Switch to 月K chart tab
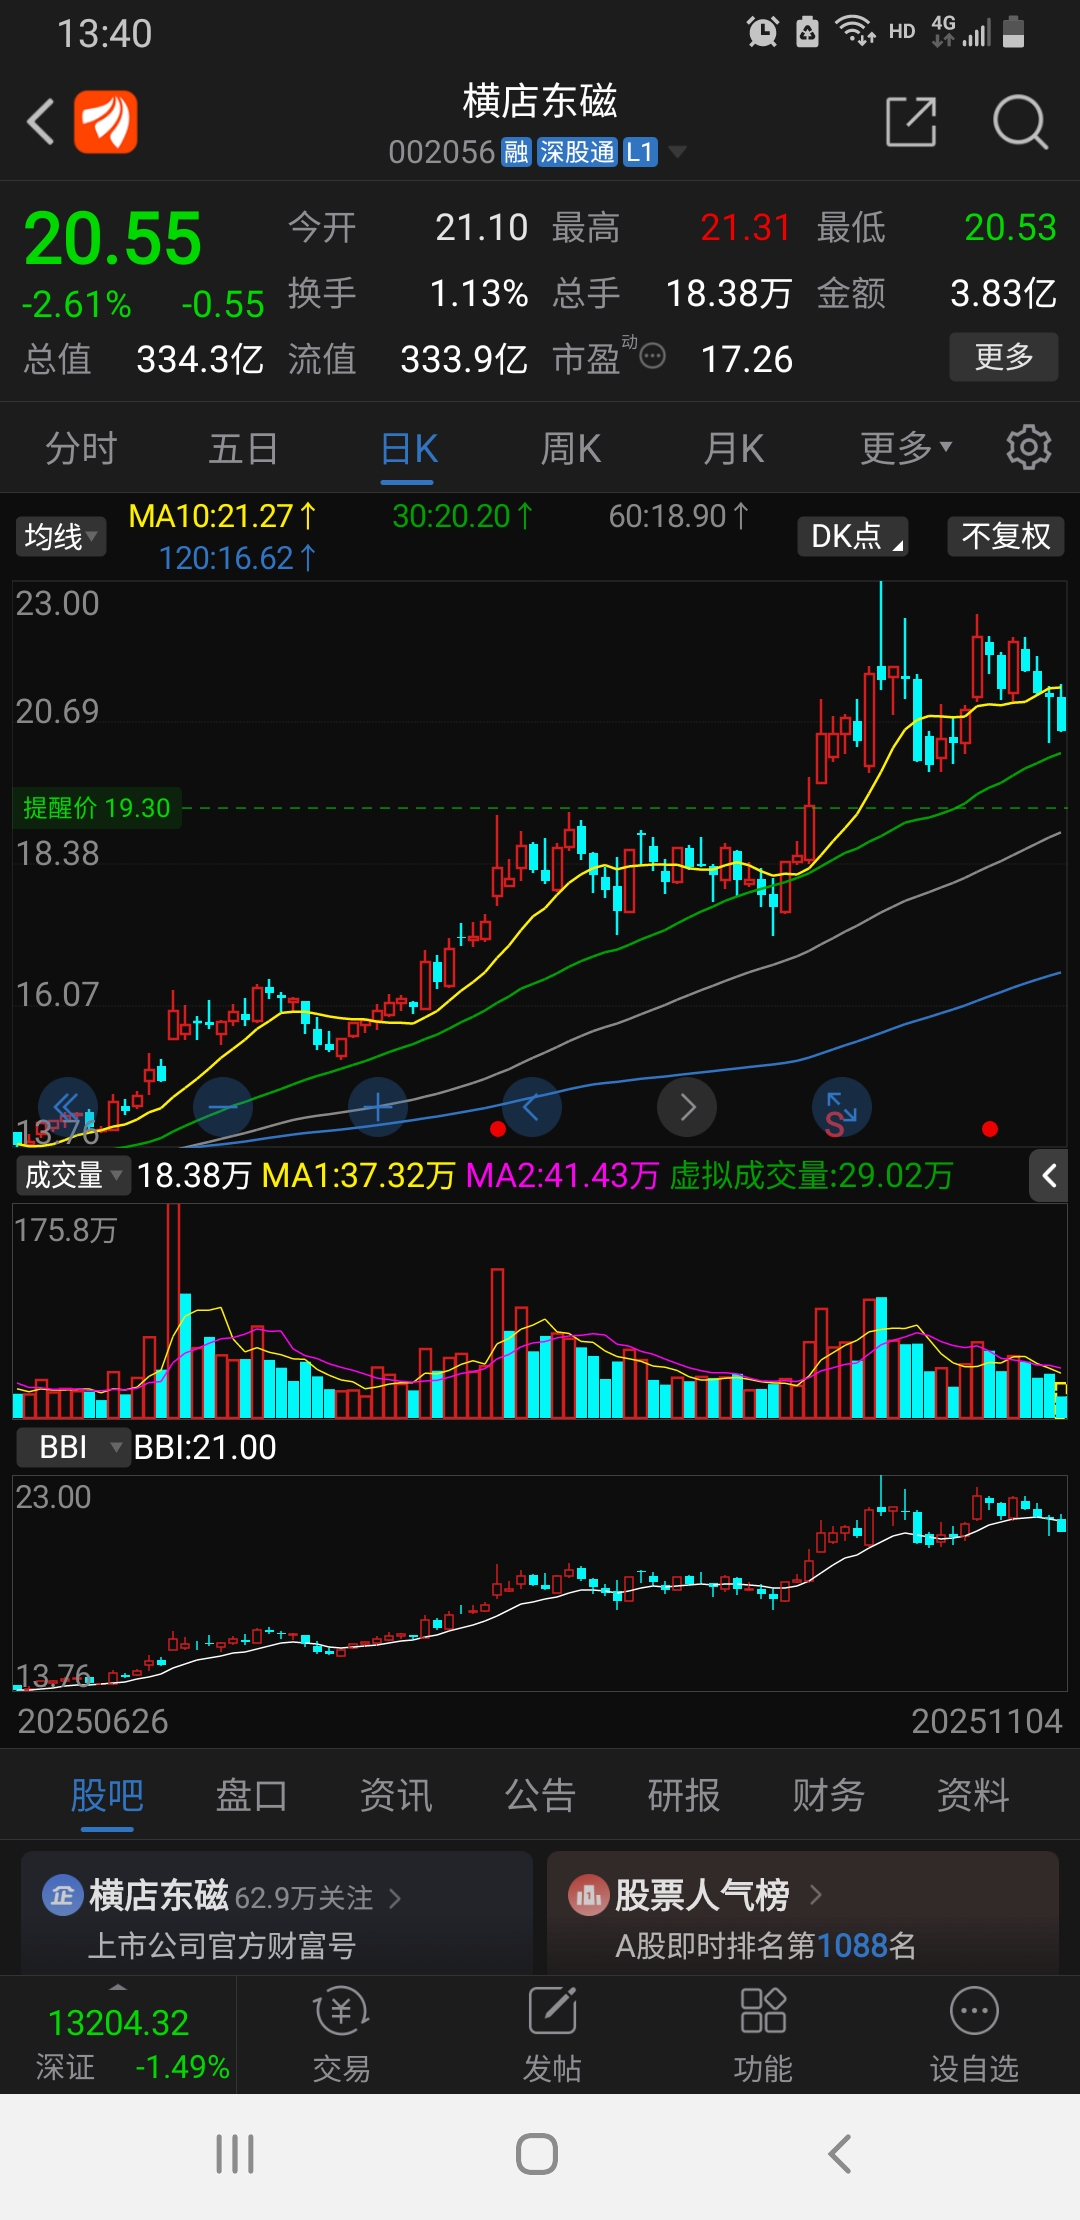The image size is (1080, 2220). point(733,448)
